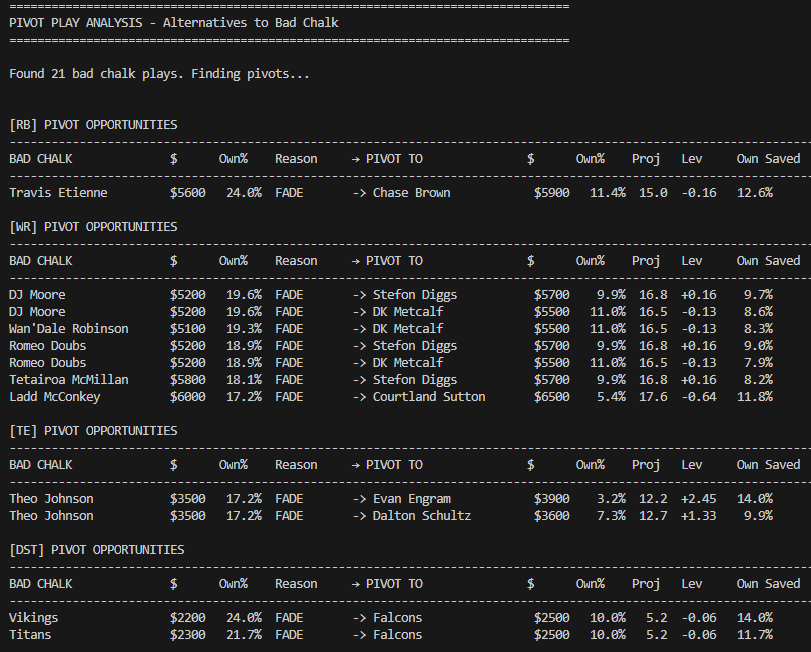Click the '7.9%' Own Saved value
This screenshot has height=652, width=811.
(758, 363)
